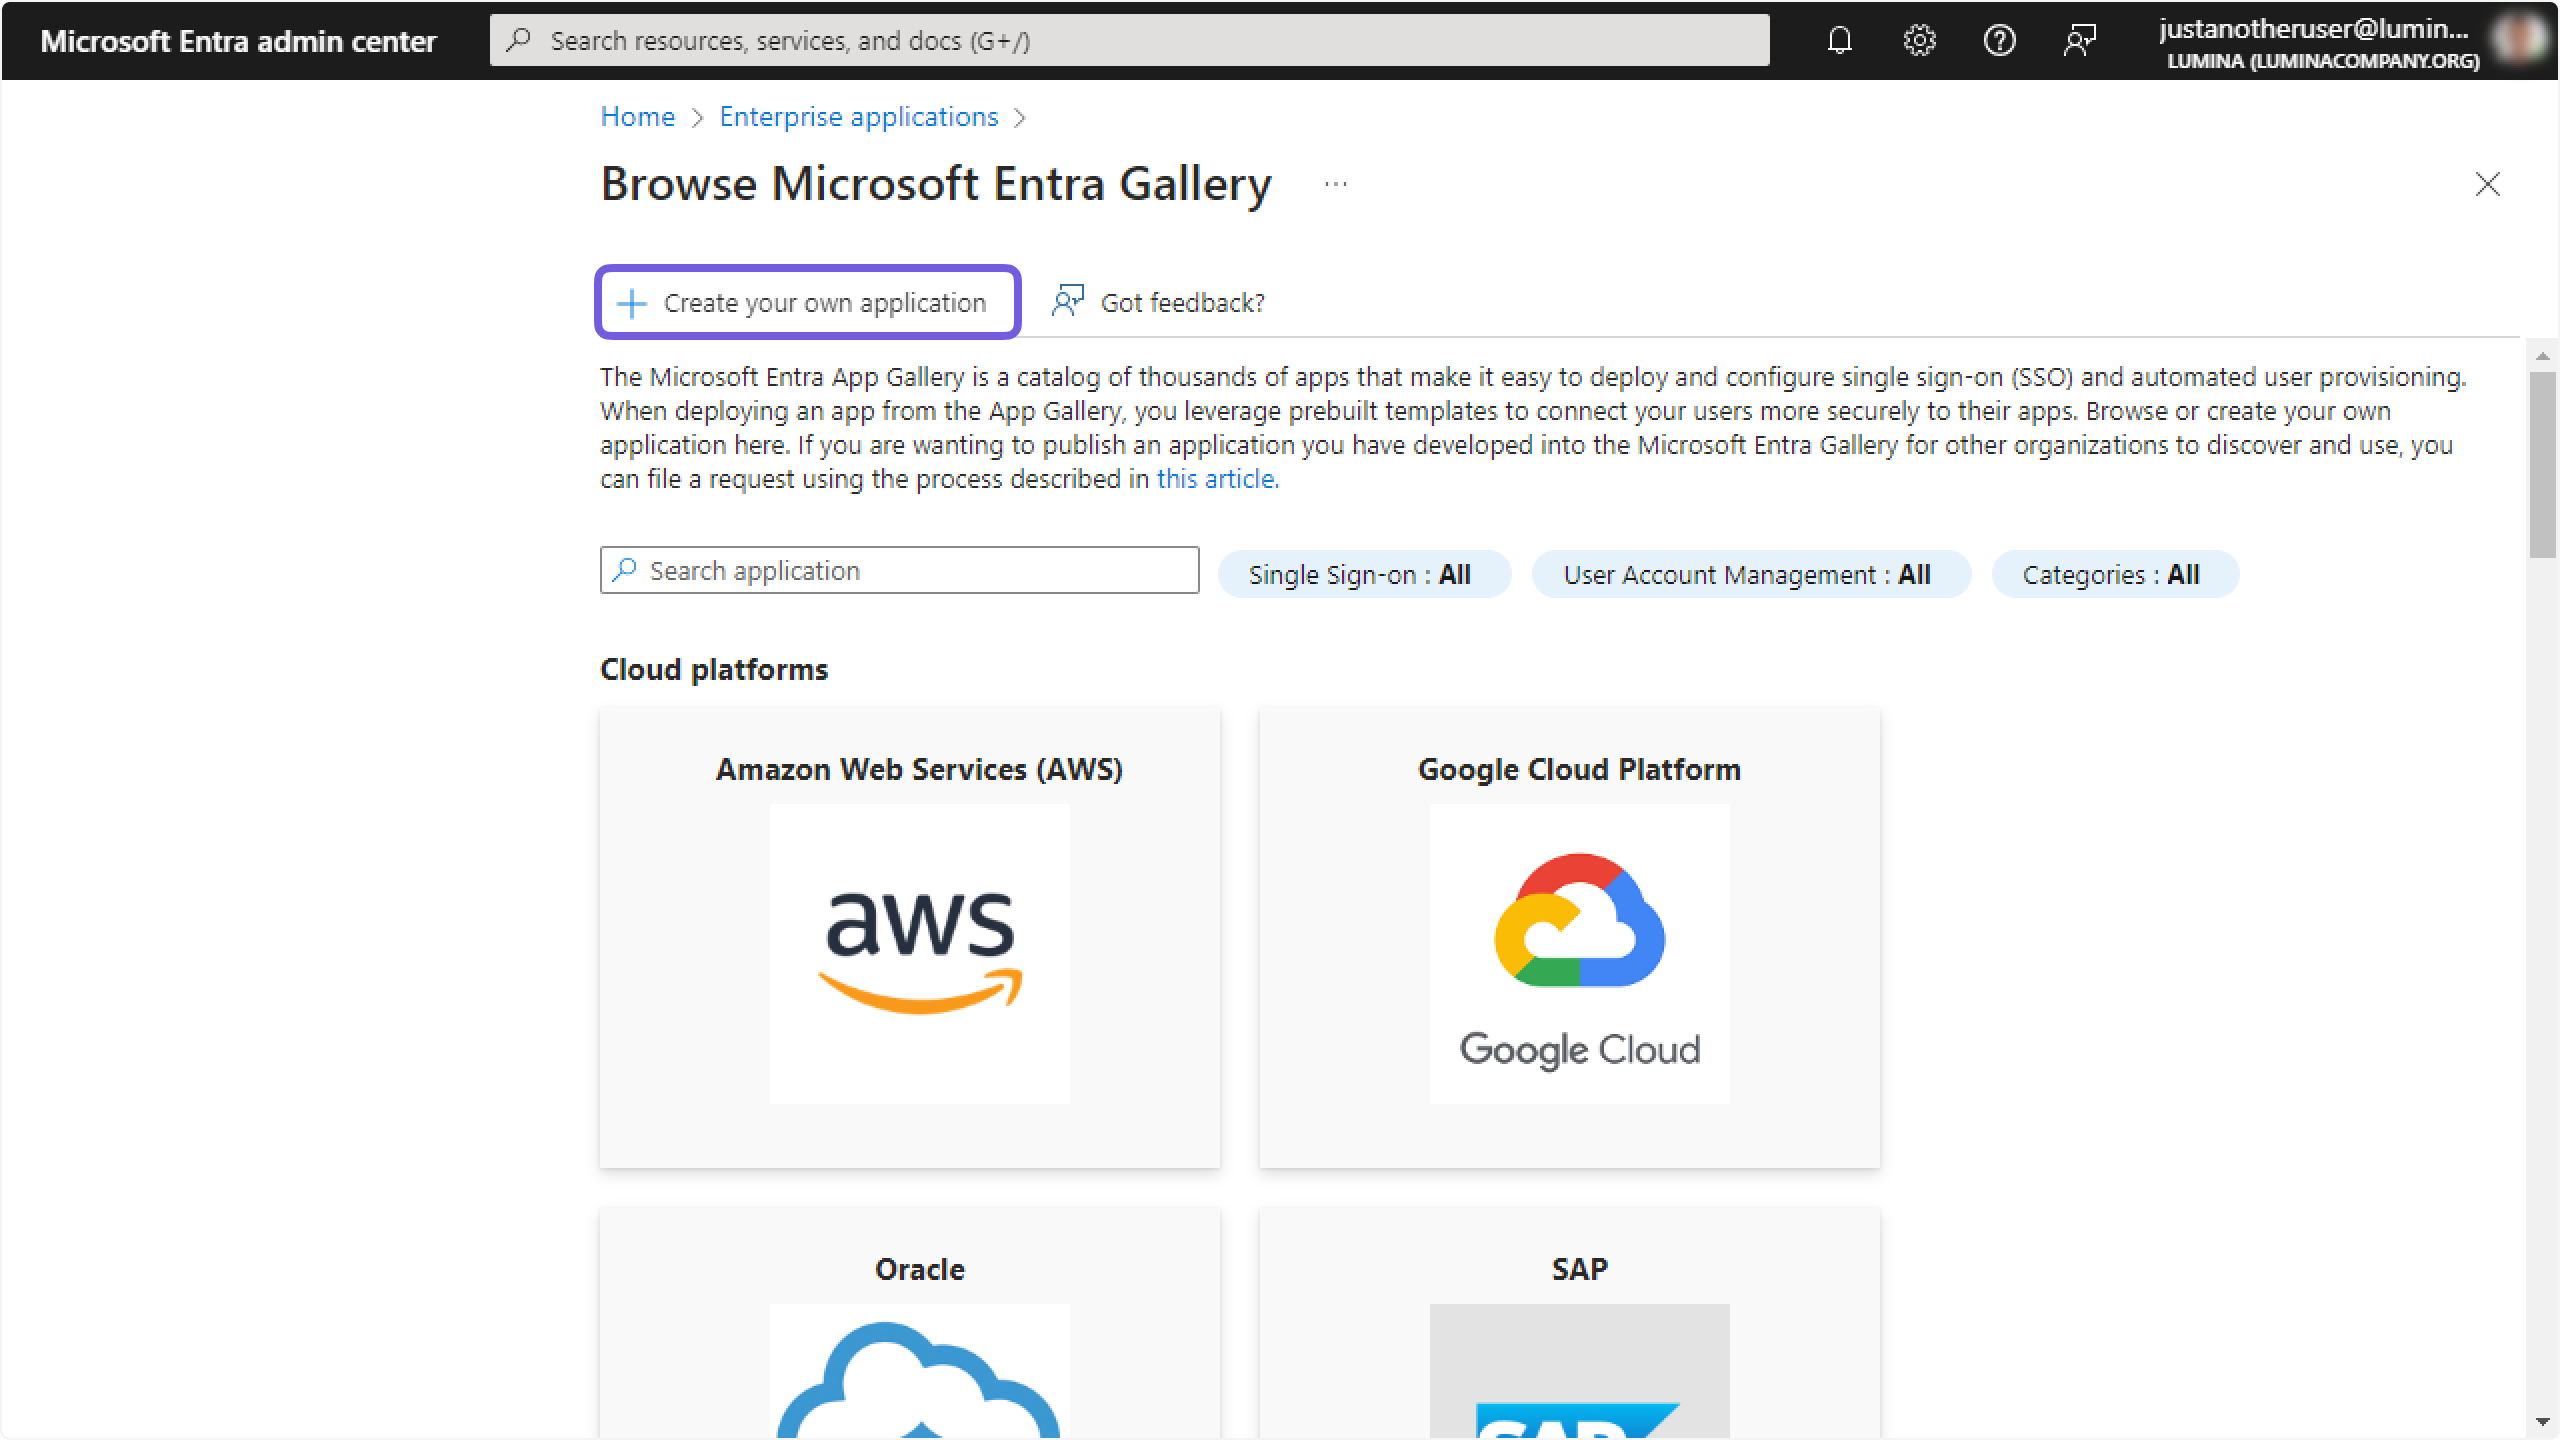
Task: Click the scrollbar down arrow
Action: click(2542, 1422)
